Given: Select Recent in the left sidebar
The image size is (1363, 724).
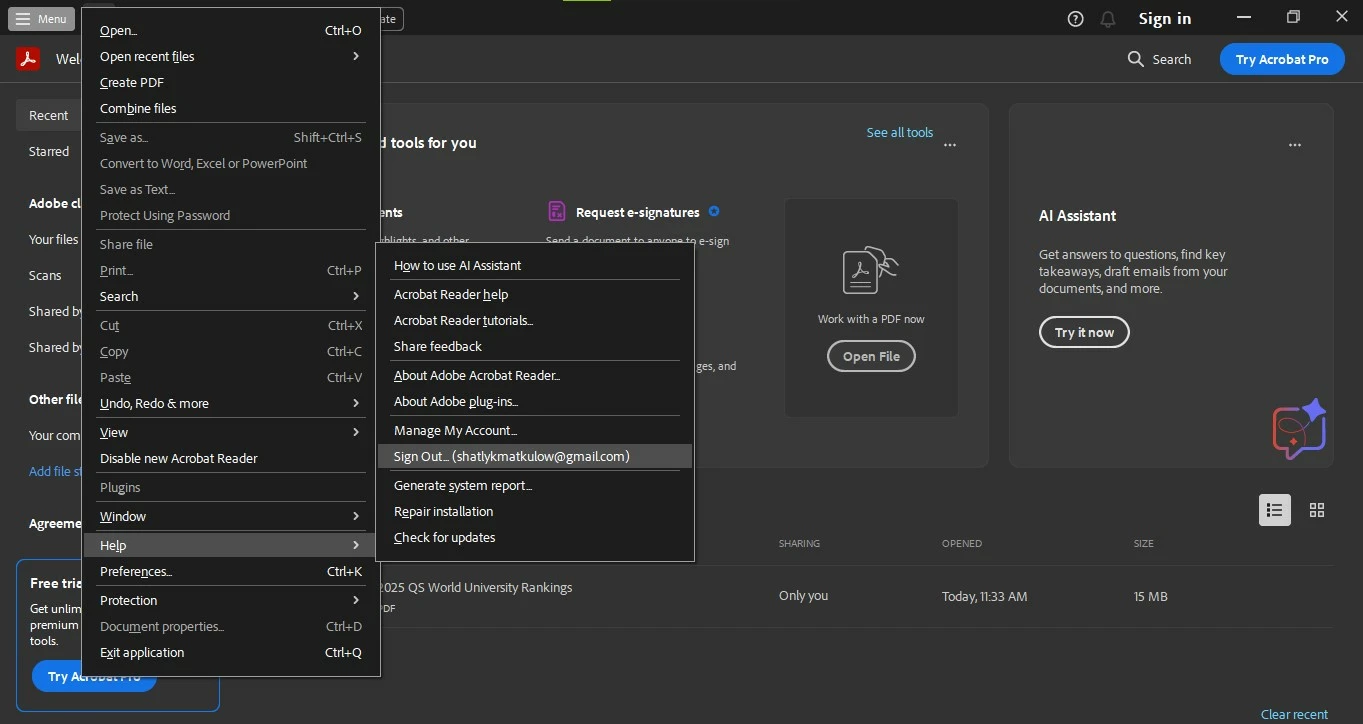Looking at the screenshot, I should [48, 115].
